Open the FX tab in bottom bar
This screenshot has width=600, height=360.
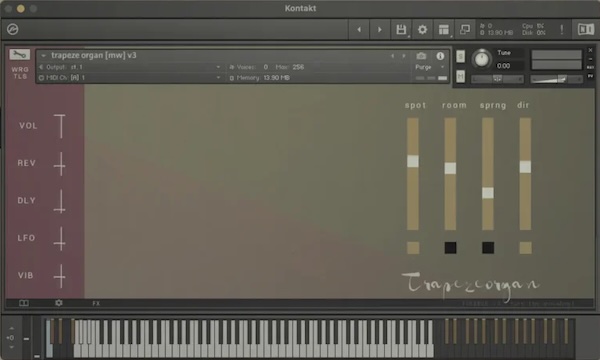pos(96,303)
